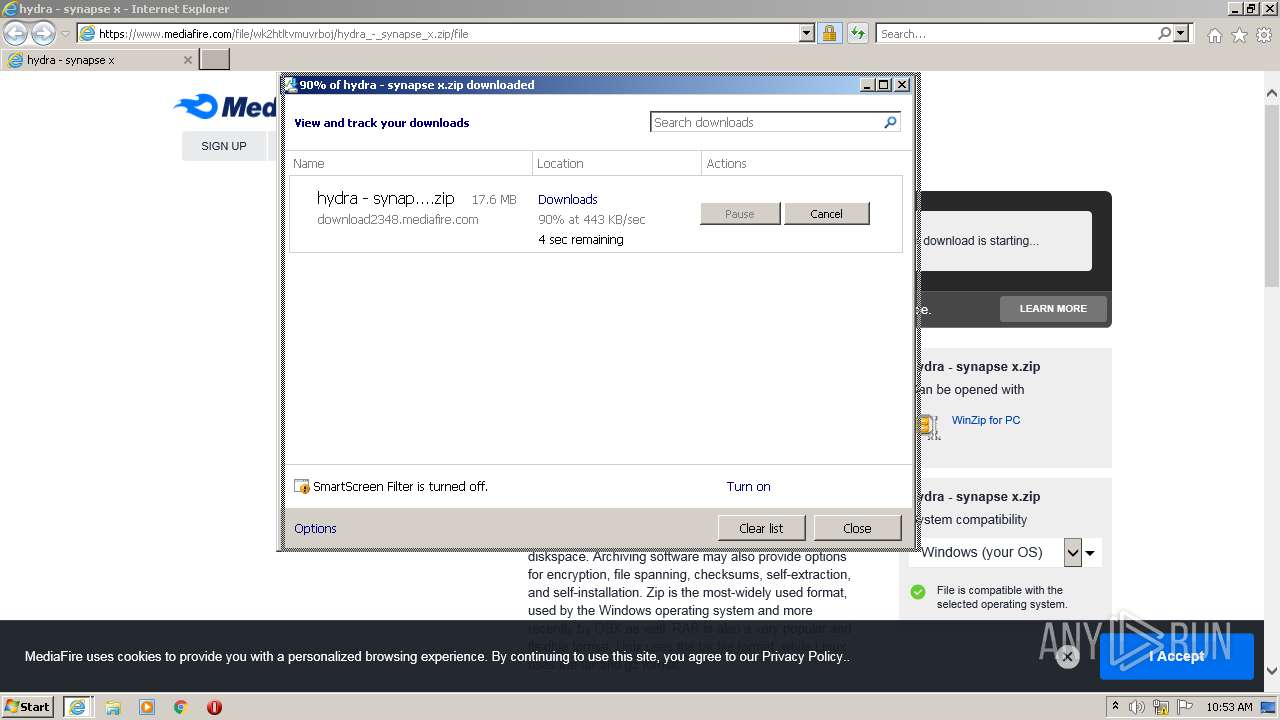The image size is (1280, 720).
Task: Turn on SmartScreen Filter link
Action: pos(749,487)
